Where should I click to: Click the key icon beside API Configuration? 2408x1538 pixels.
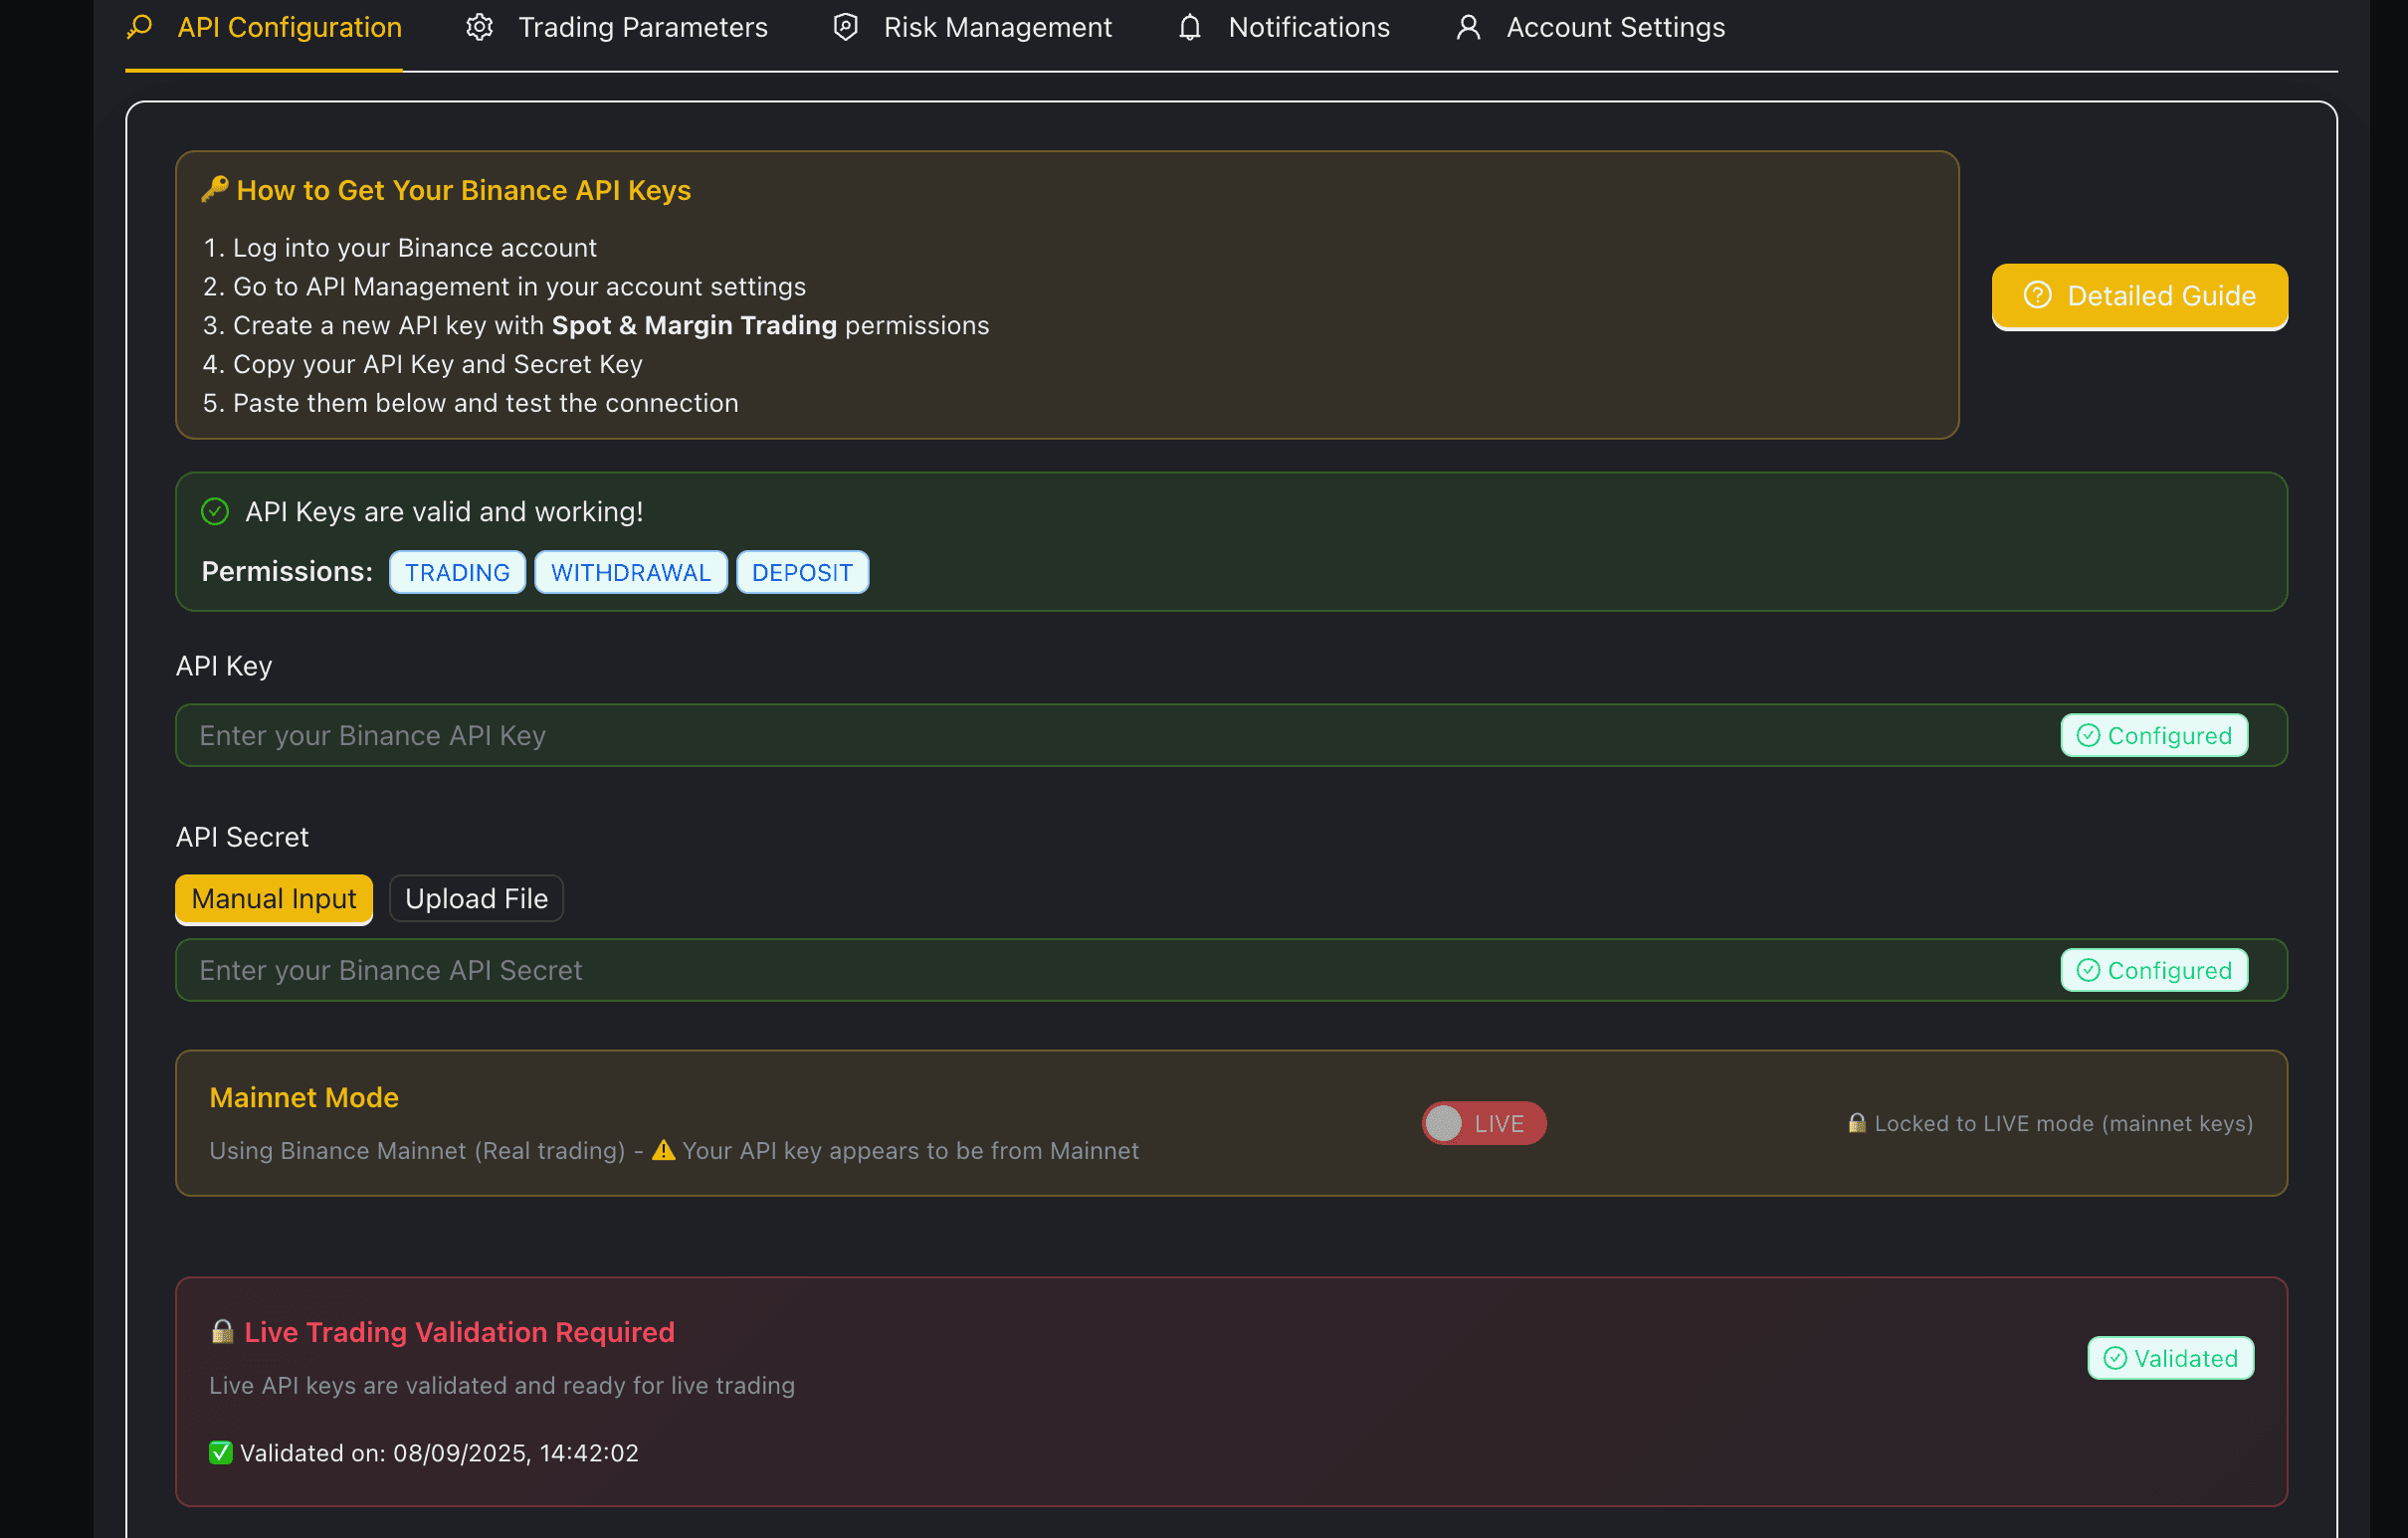pos(140,27)
